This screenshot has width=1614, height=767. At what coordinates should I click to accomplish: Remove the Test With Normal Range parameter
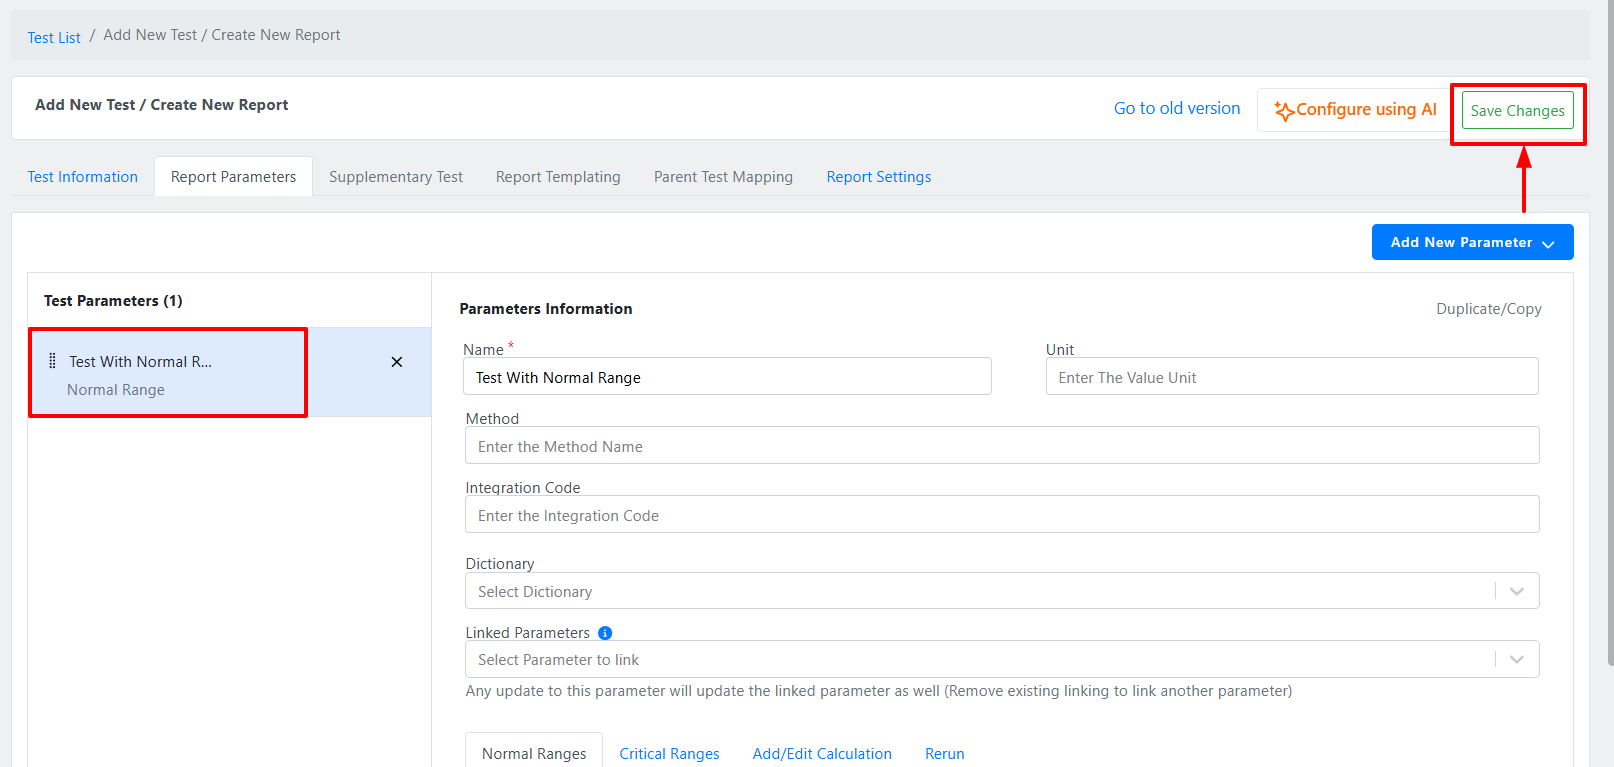tap(397, 362)
